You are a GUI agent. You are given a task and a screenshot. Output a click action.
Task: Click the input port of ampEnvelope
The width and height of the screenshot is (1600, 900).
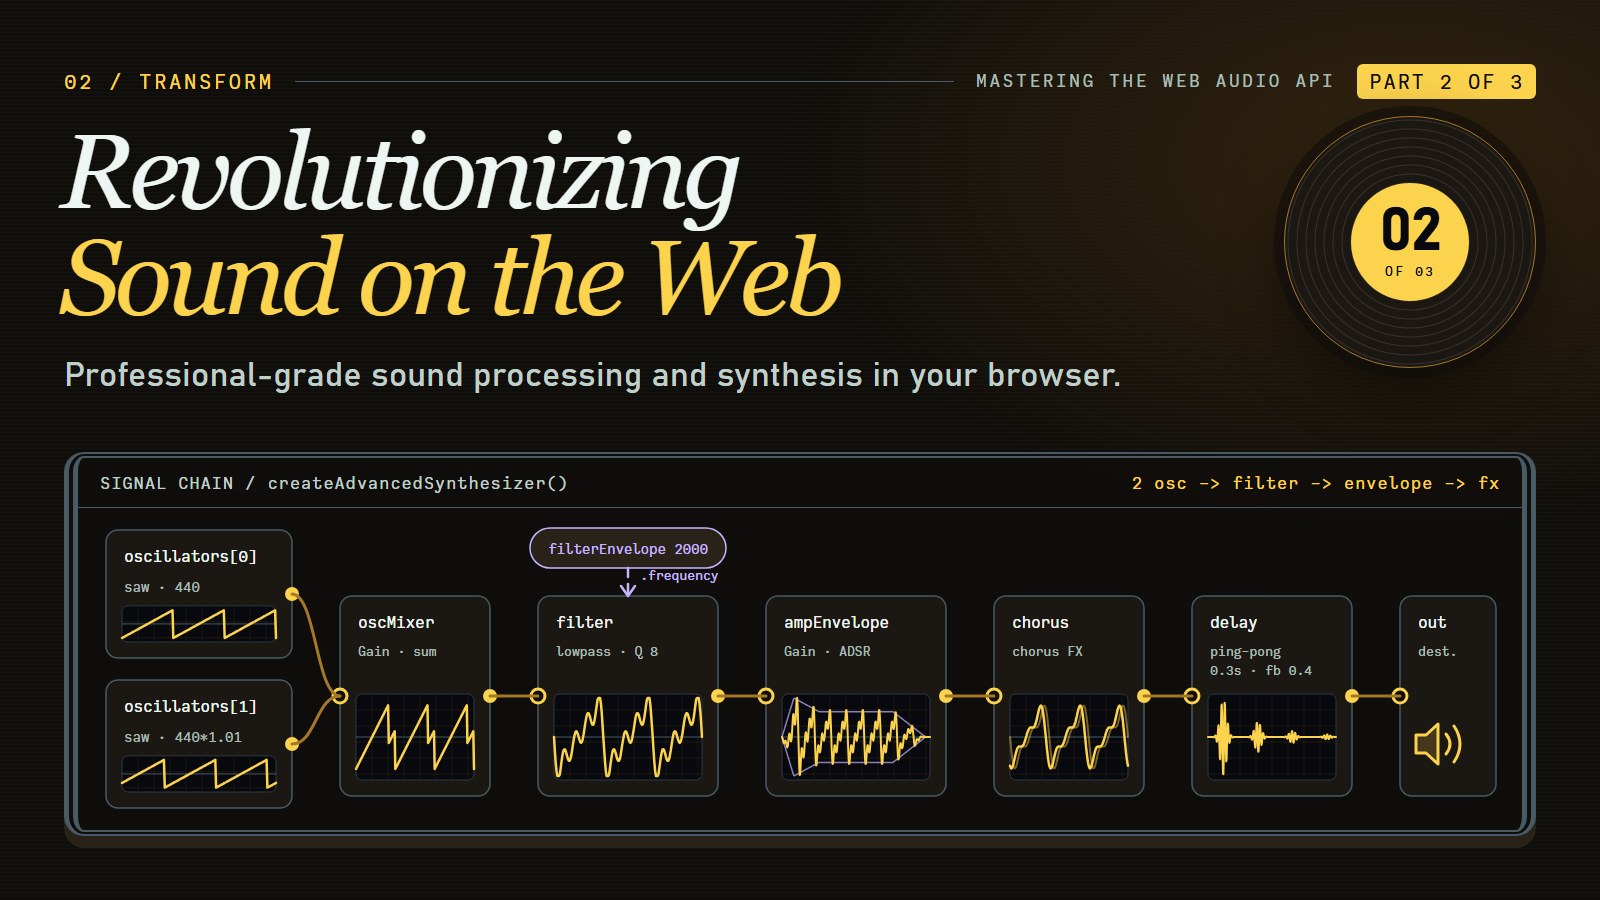(x=766, y=696)
